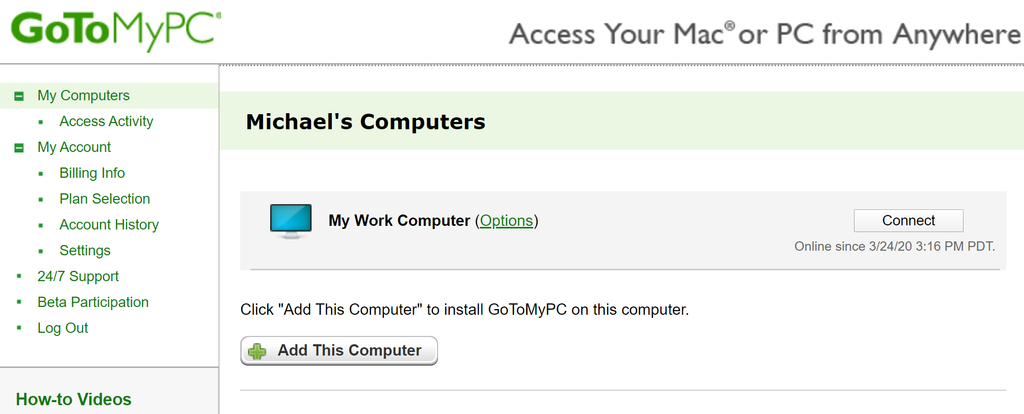1024x414 pixels.
Task: Open Options for My Work Computer
Action: [x=506, y=221]
